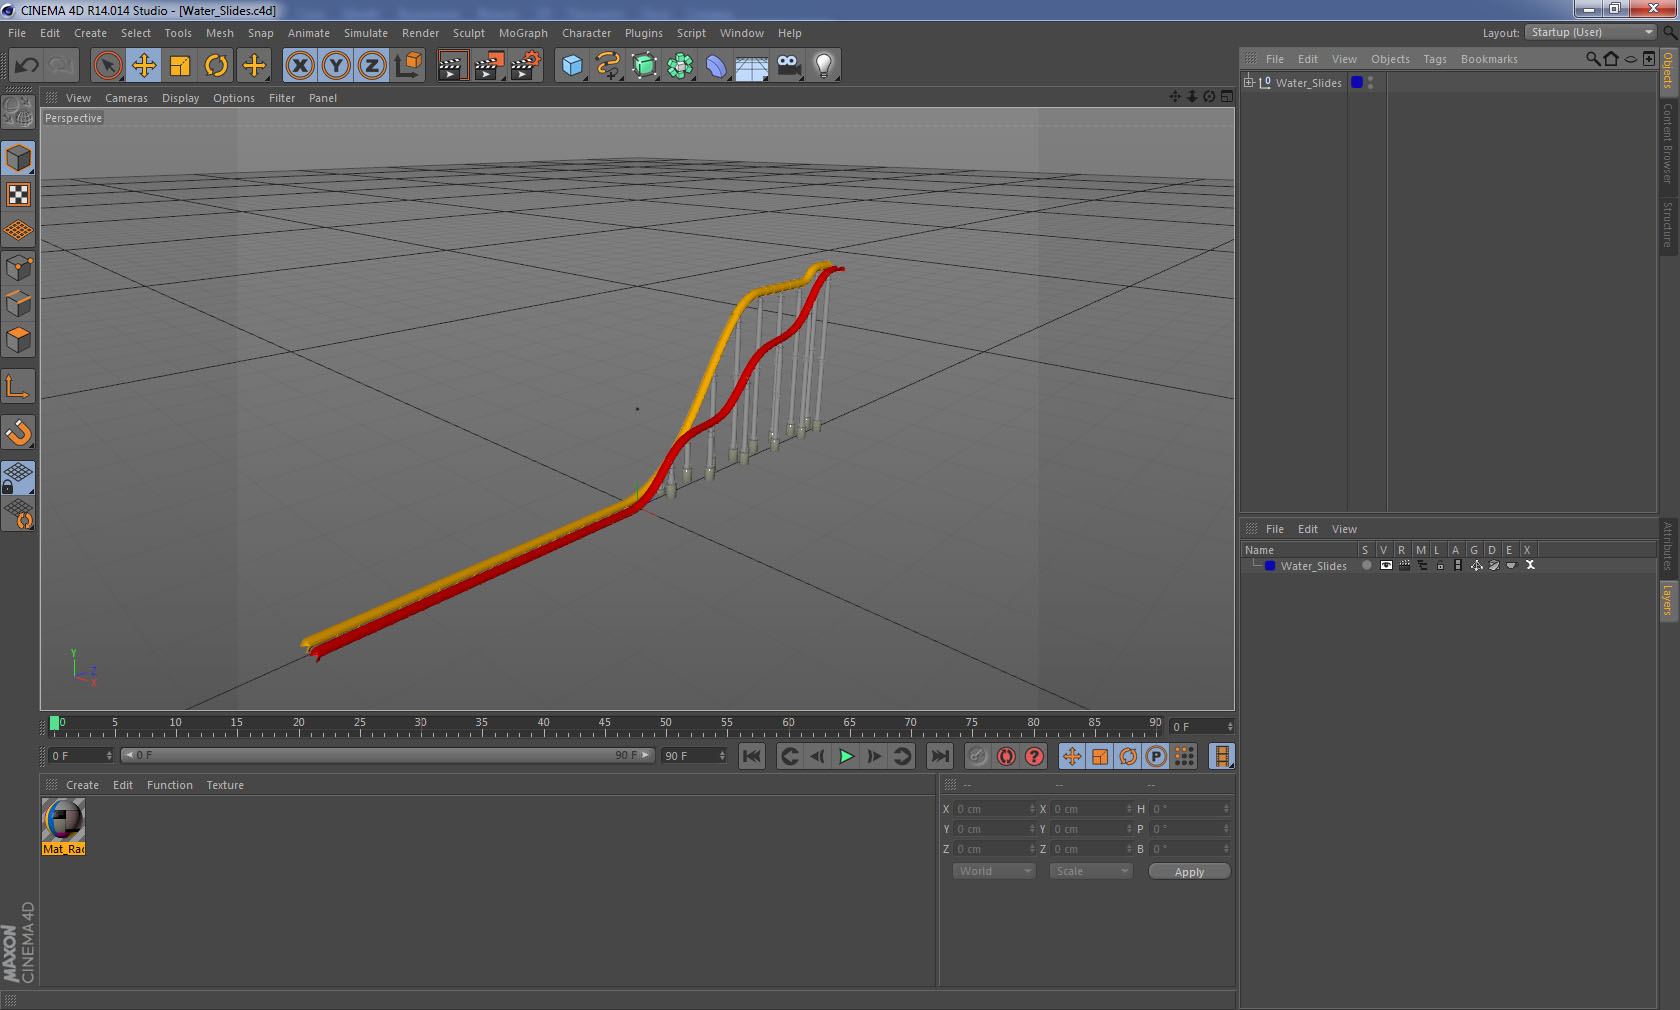Toggle layer Render for Water_Slides

[1404, 565]
